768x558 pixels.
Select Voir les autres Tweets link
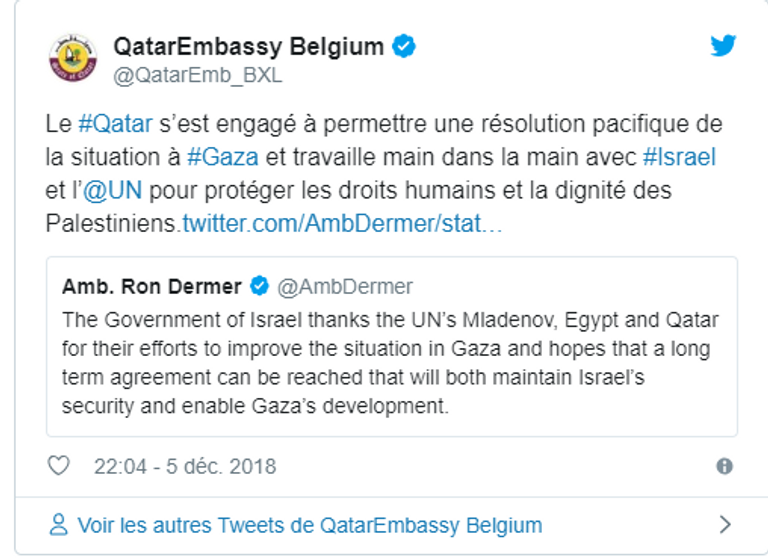[x=309, y=524]
